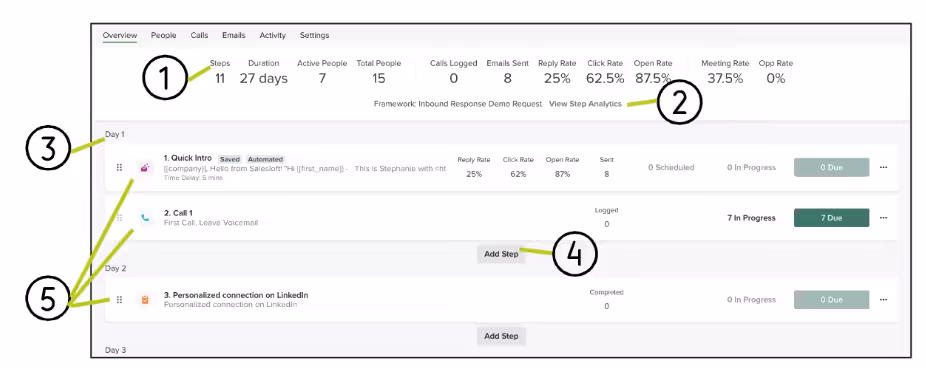Click the Day 2 heading

coord(115,268)
